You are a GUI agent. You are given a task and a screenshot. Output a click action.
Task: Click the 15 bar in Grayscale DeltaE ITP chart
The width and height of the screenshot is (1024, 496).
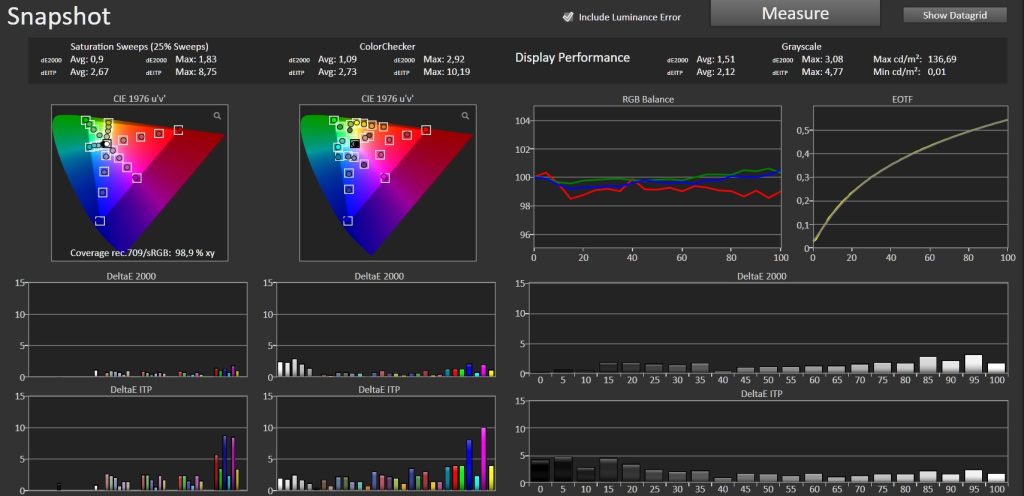[608, 470]
